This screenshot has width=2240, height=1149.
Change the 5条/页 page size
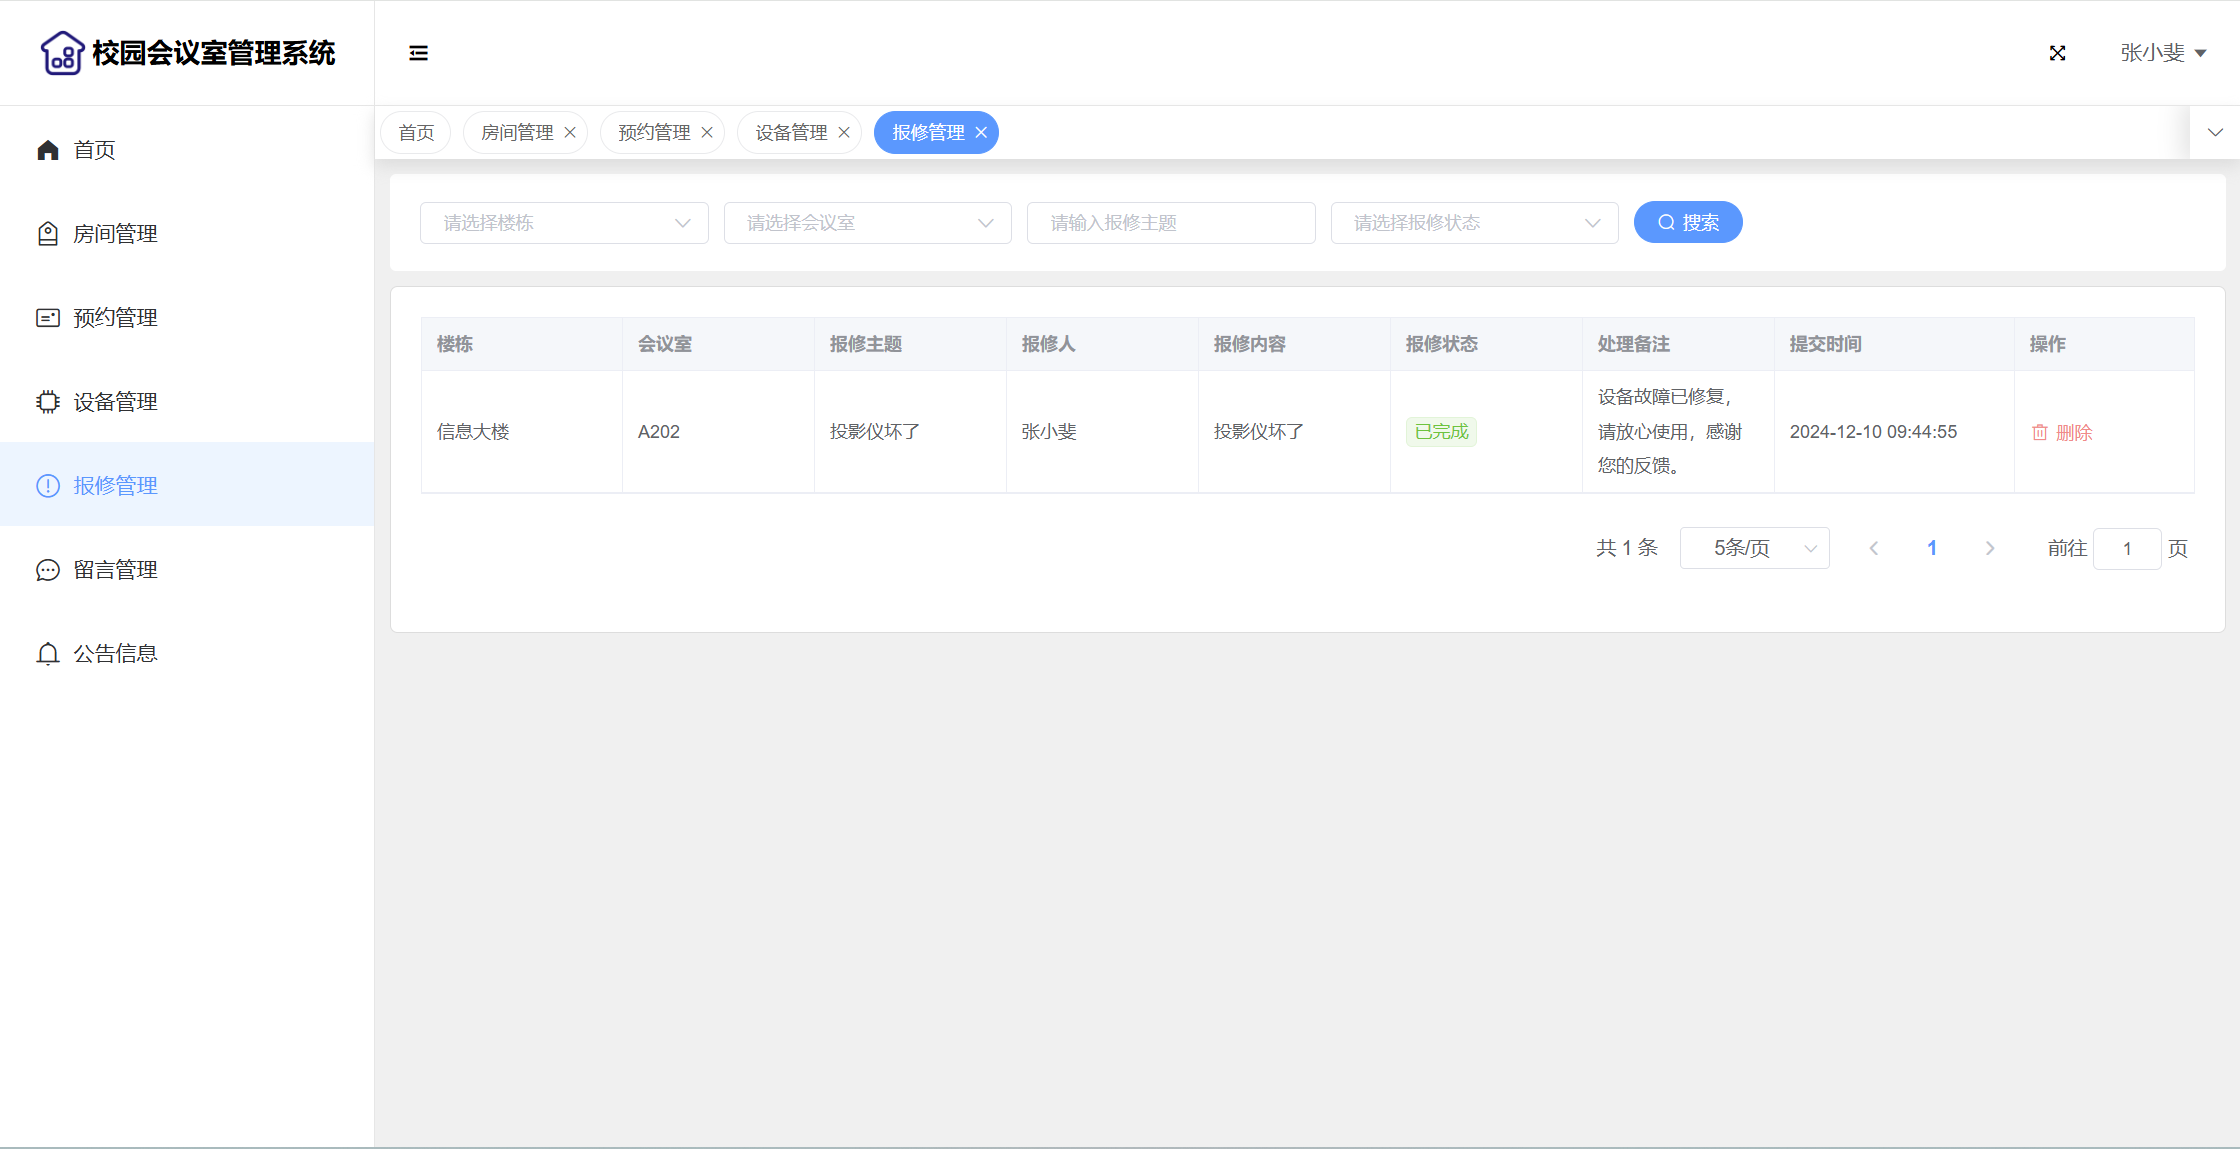pyautogui.click(x=1754, y=548)
